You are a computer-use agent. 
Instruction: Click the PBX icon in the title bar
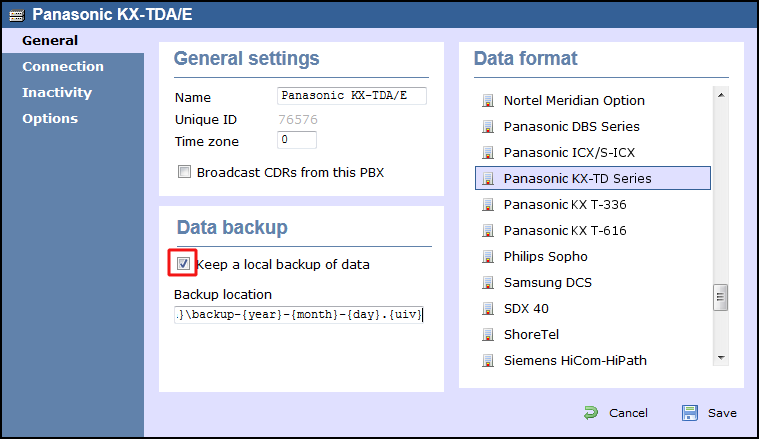click(16, 15)
